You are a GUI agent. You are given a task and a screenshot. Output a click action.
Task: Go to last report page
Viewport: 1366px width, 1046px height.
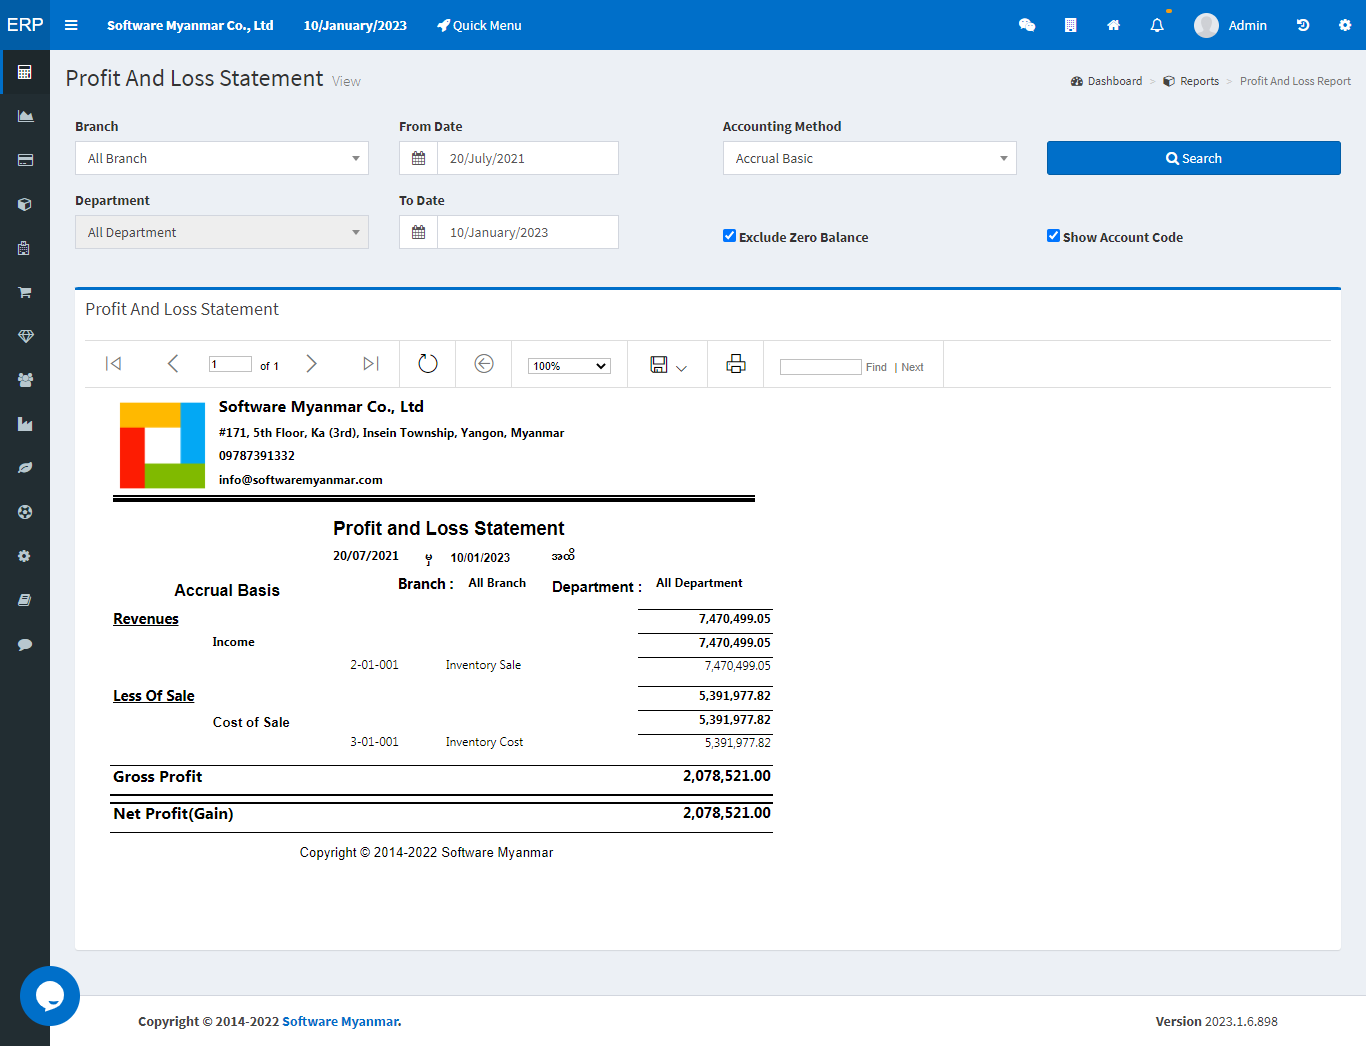(371, 364)
